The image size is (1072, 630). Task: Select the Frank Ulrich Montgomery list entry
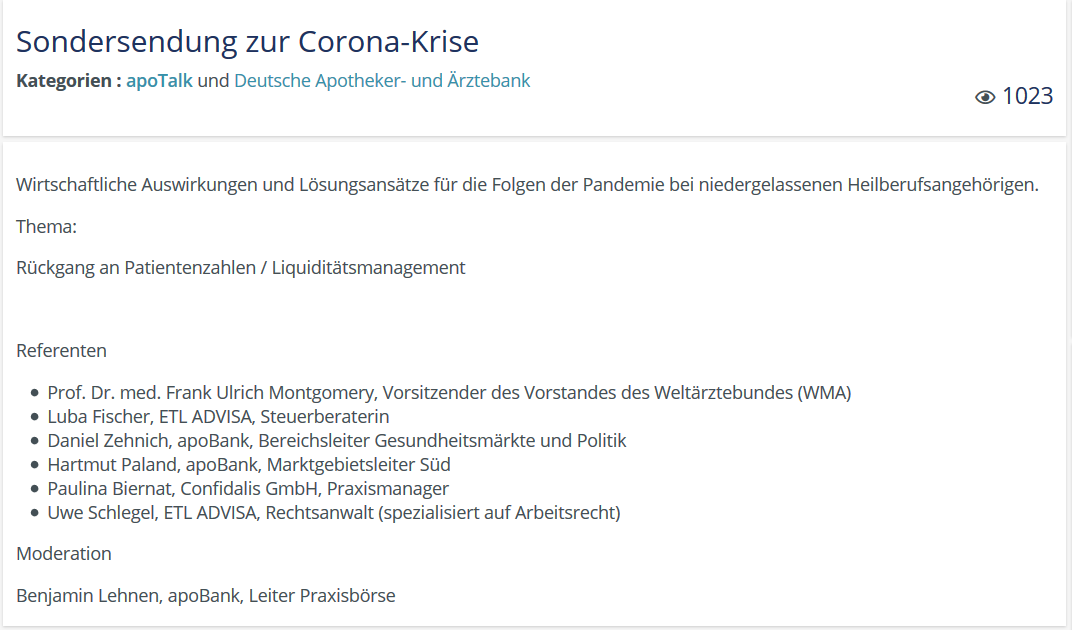pyautogui.click(x=449, y=393)
